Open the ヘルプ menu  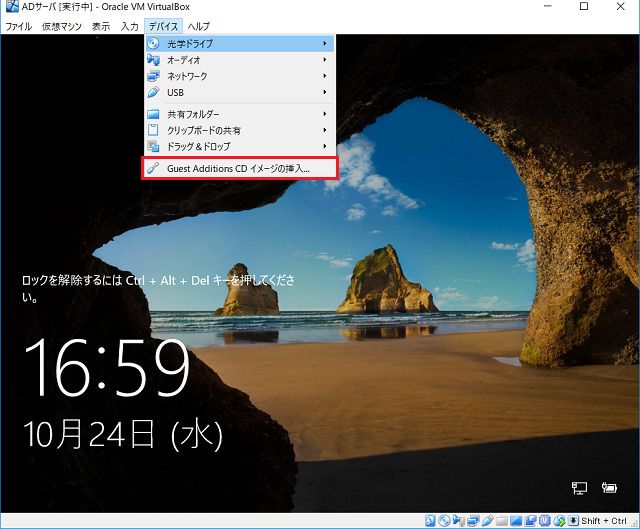pyautogui.click(x=199, y=26)
